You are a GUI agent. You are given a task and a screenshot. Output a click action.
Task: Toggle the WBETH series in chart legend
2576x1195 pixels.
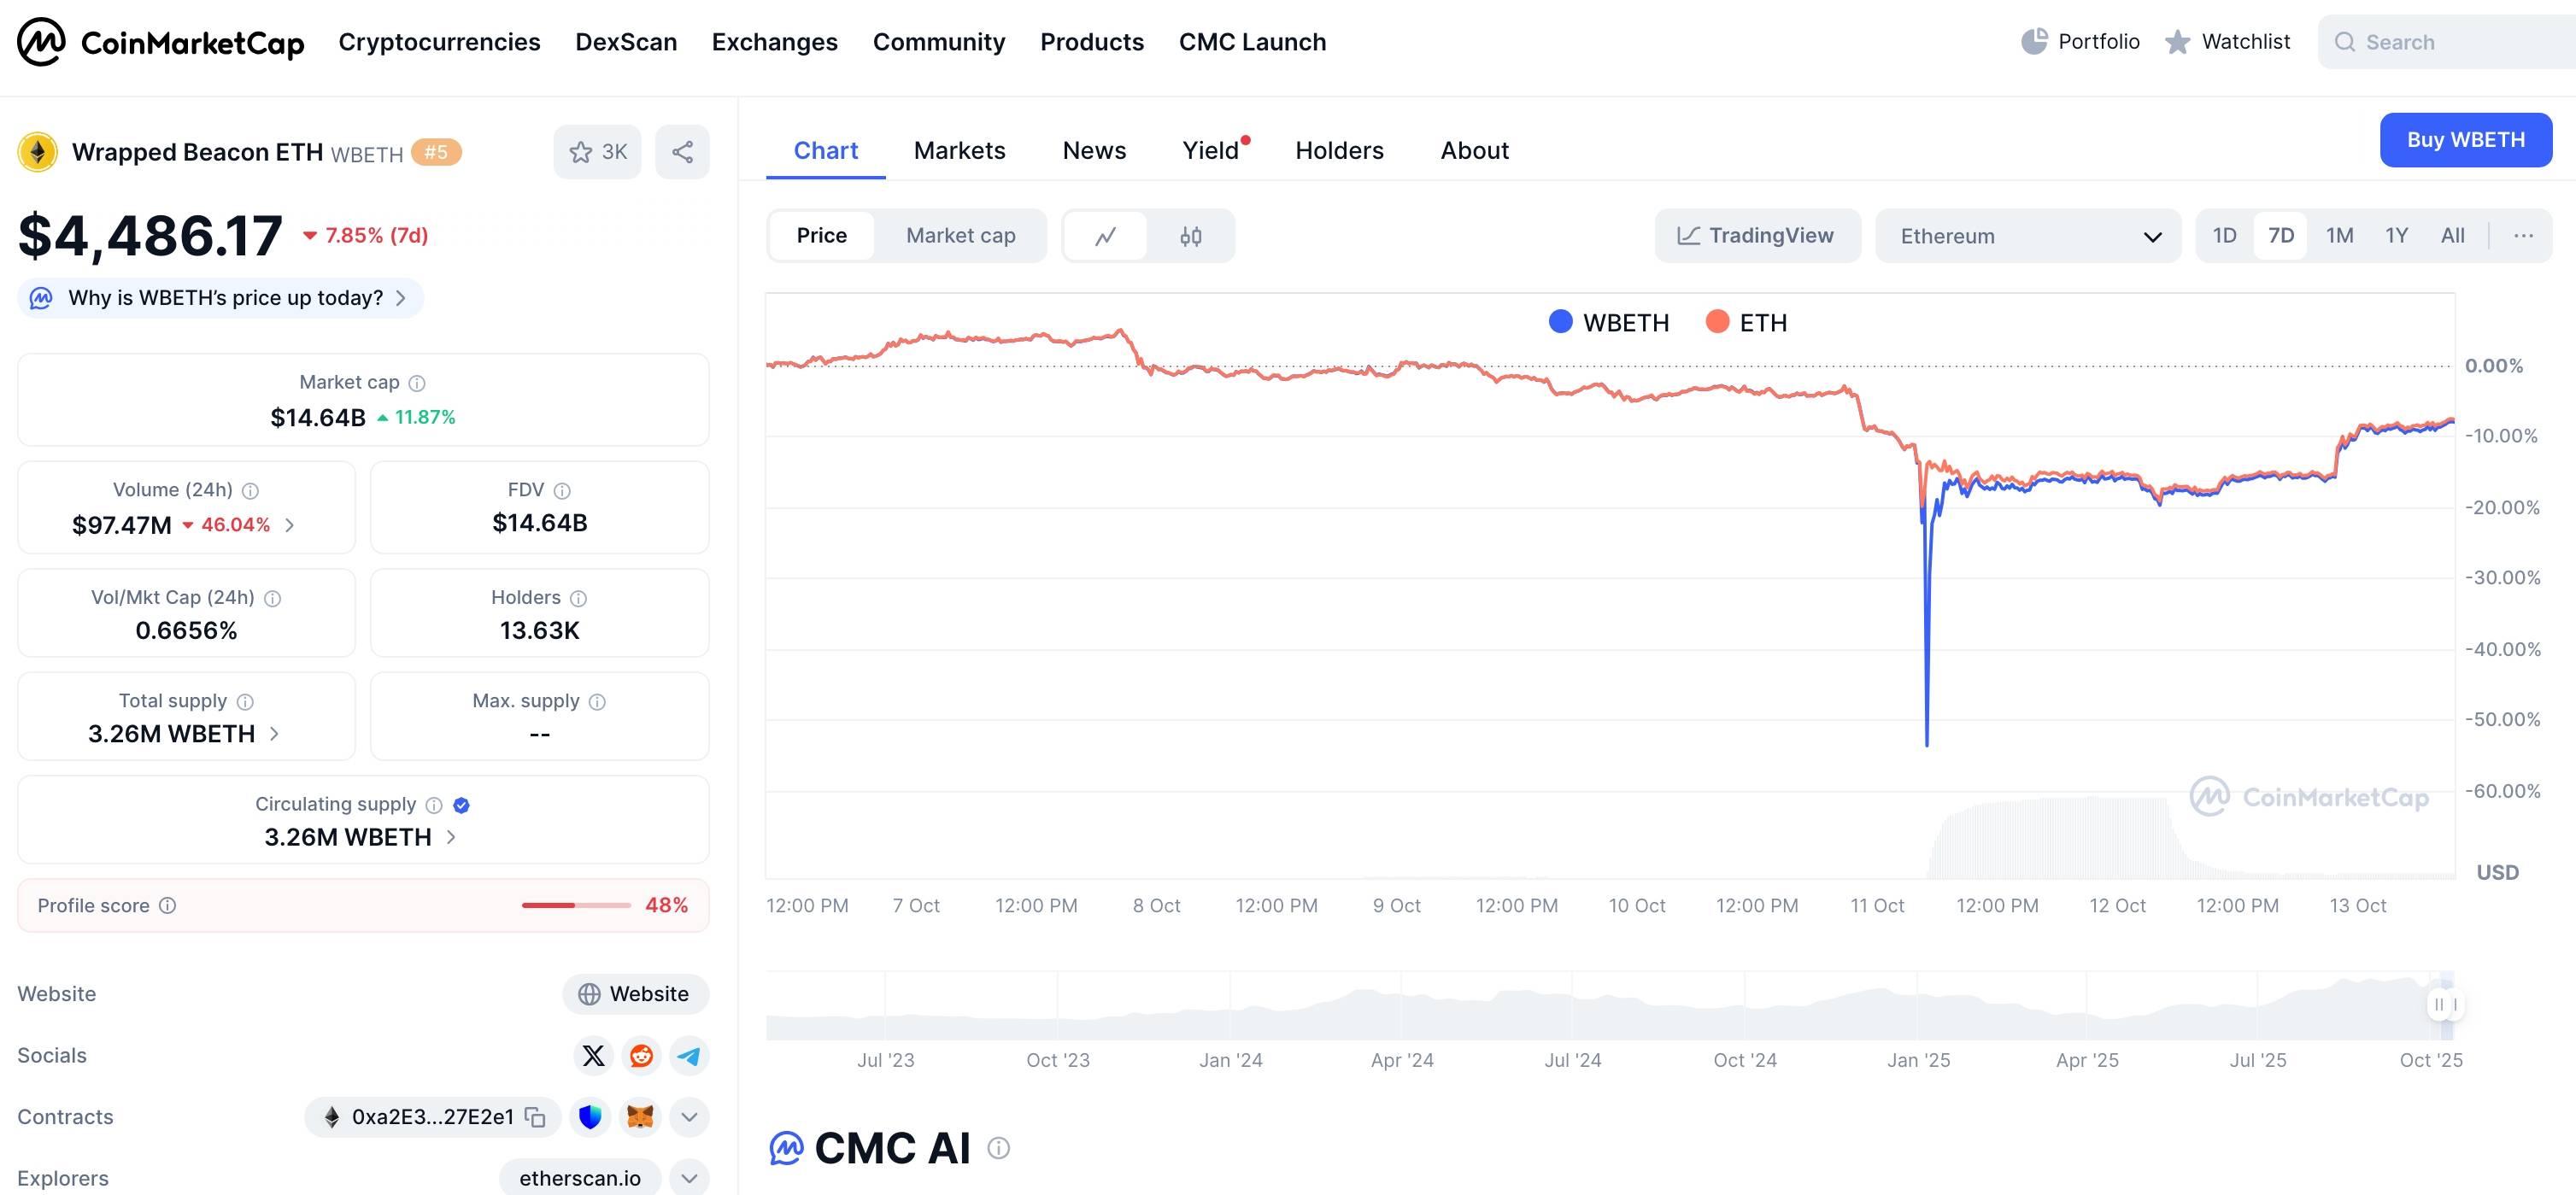pyautogui.click(x=1609, y=323)
